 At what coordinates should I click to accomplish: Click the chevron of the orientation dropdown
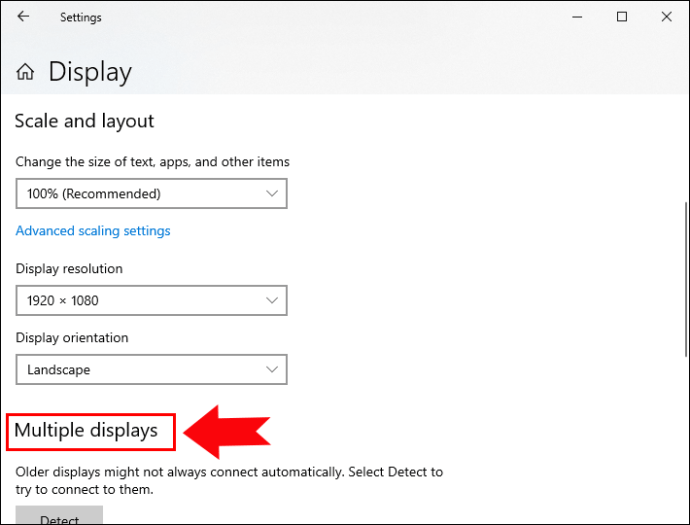click(272, 370)
